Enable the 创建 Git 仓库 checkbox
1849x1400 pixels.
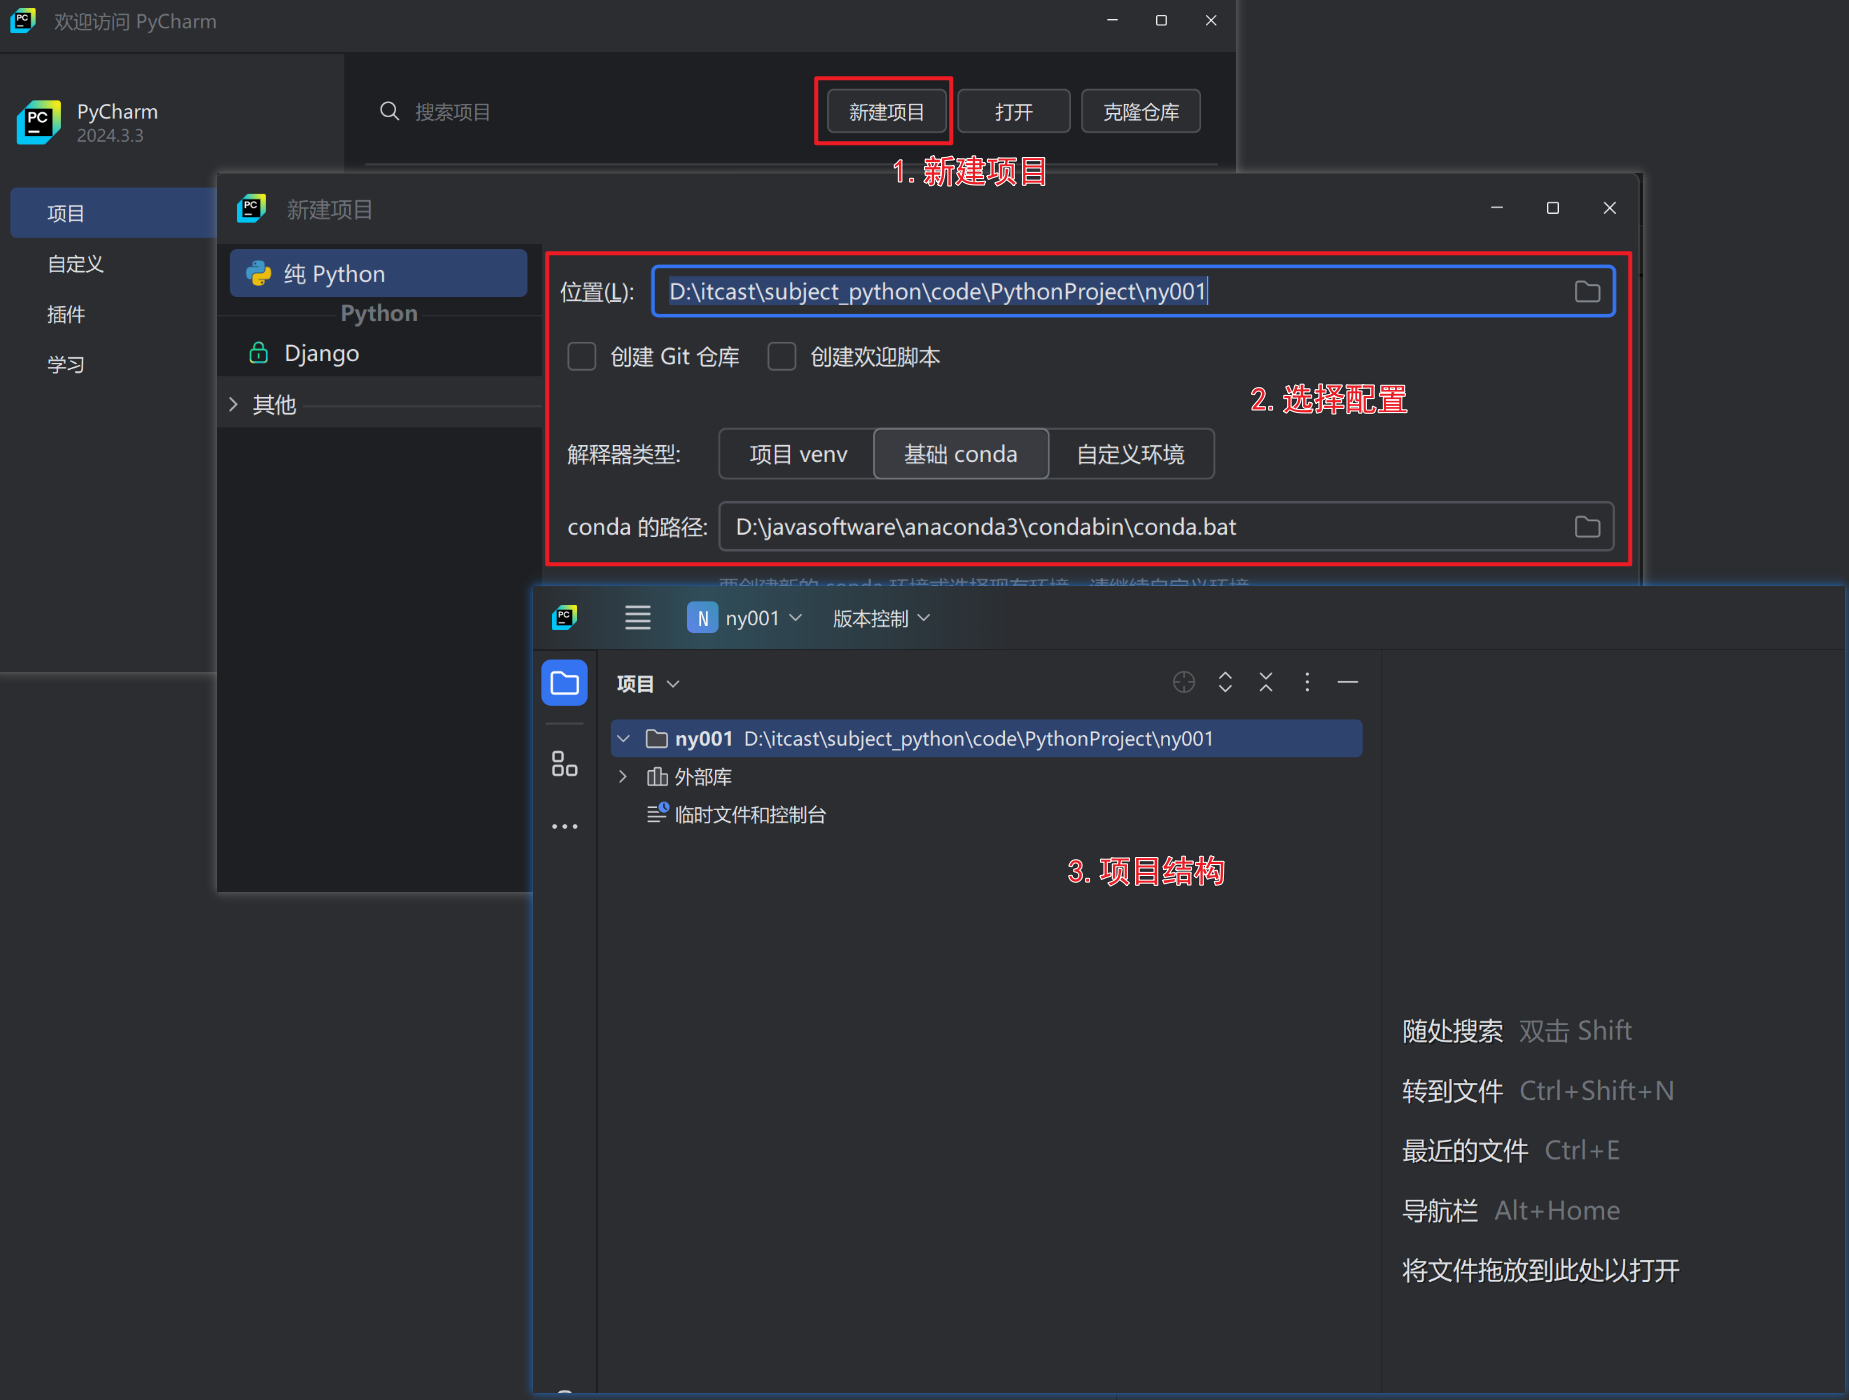tap(582, 356)
